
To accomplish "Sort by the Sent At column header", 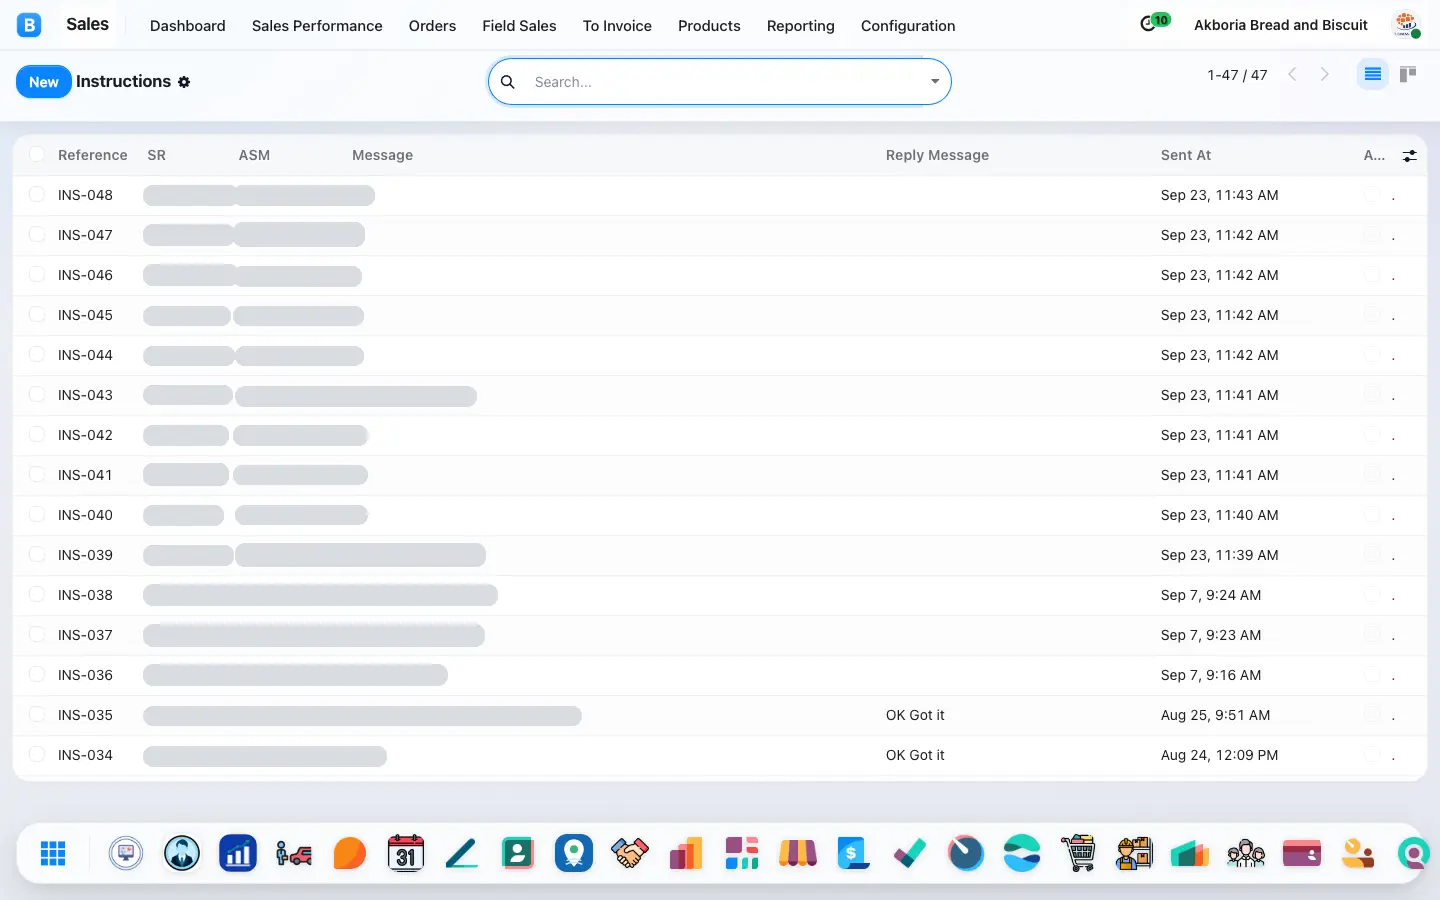I will click(1185, 155).
